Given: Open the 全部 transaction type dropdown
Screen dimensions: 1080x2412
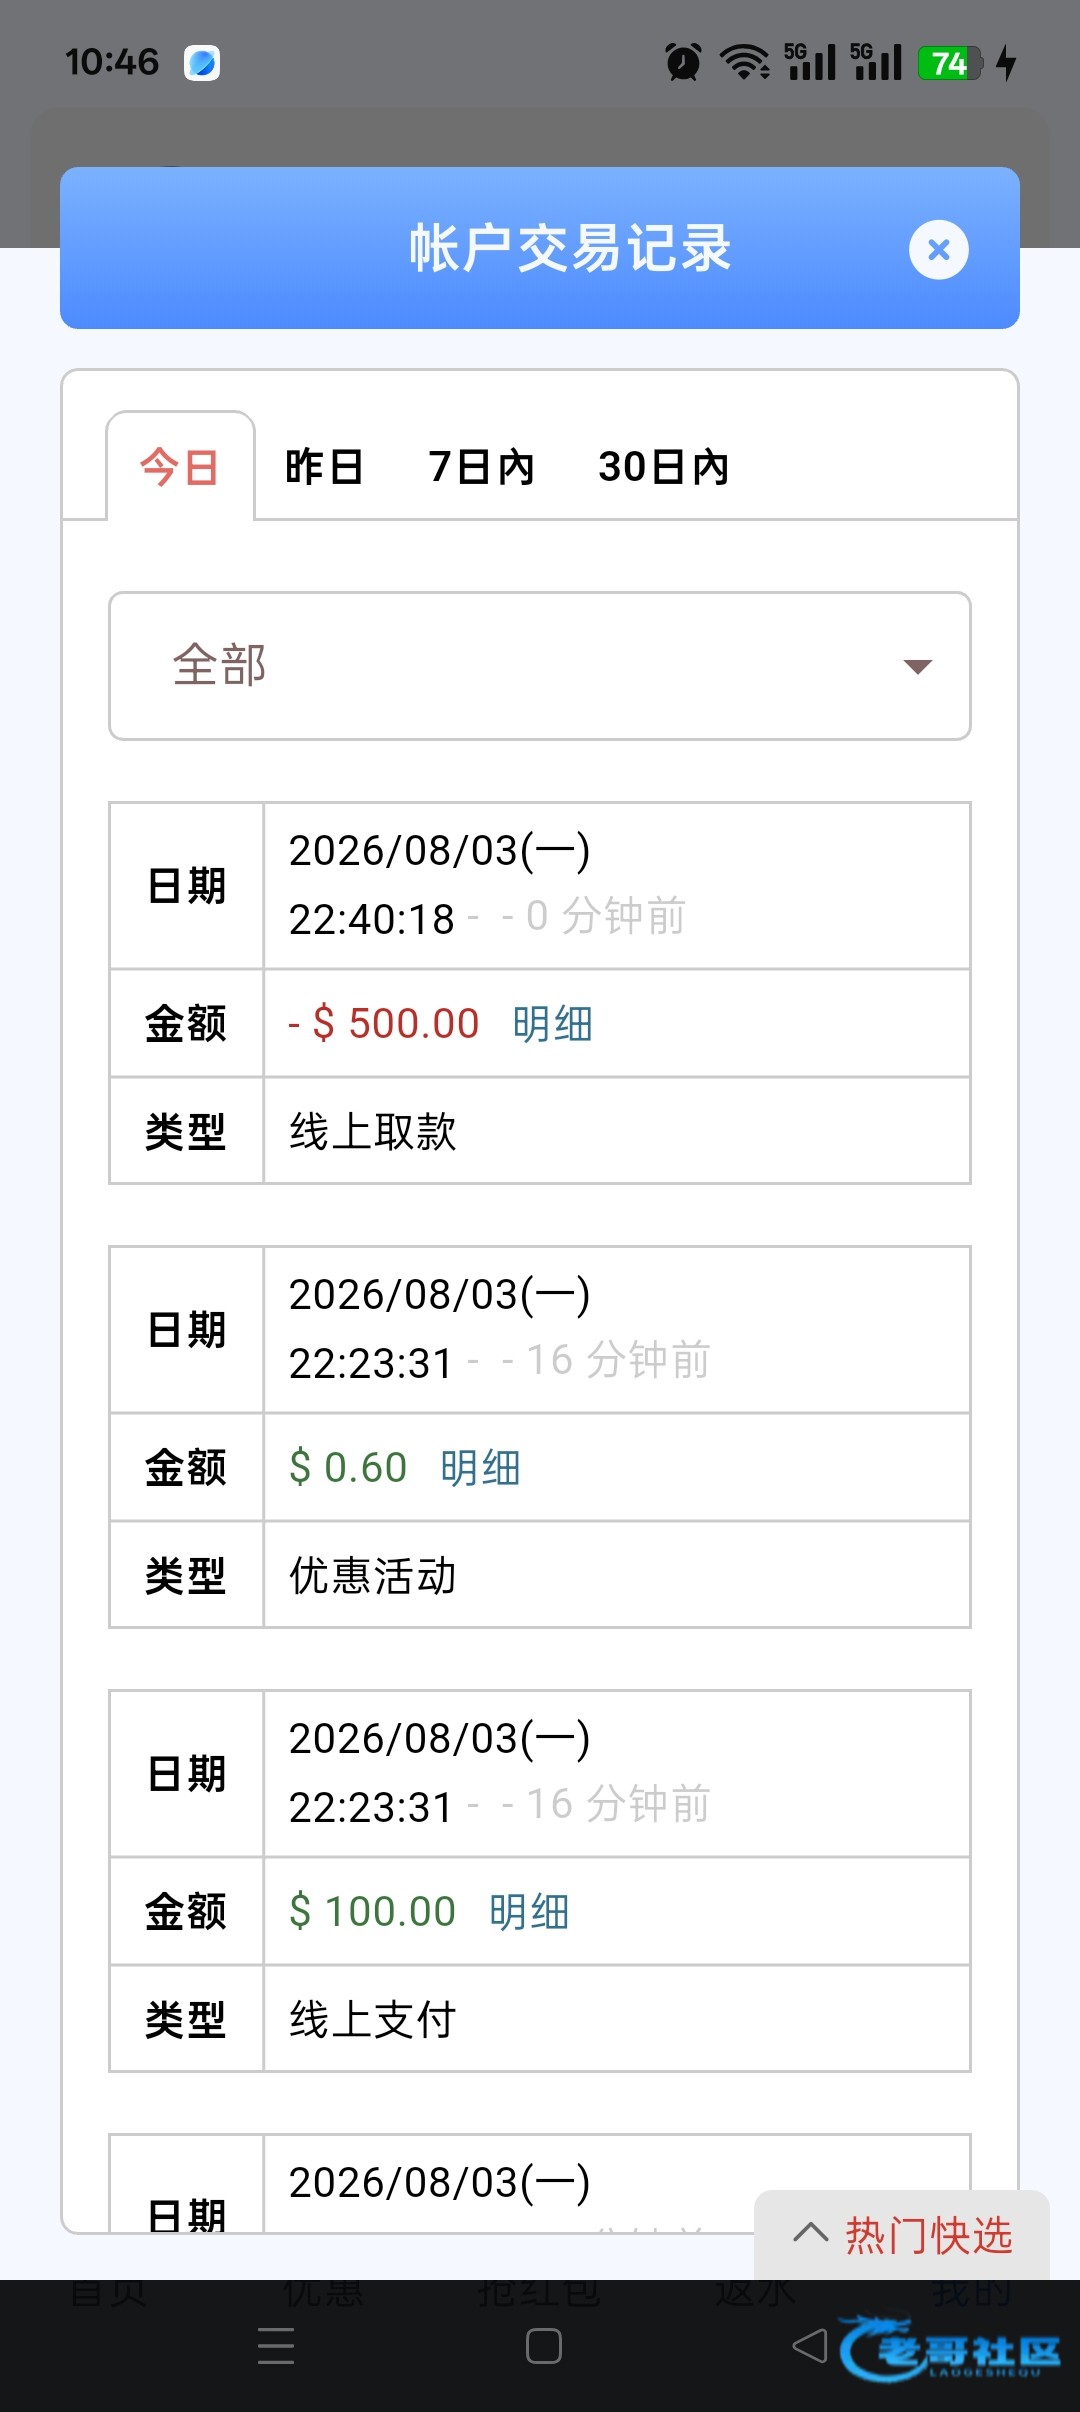Looking at the screenshot, I should (540, 666).
